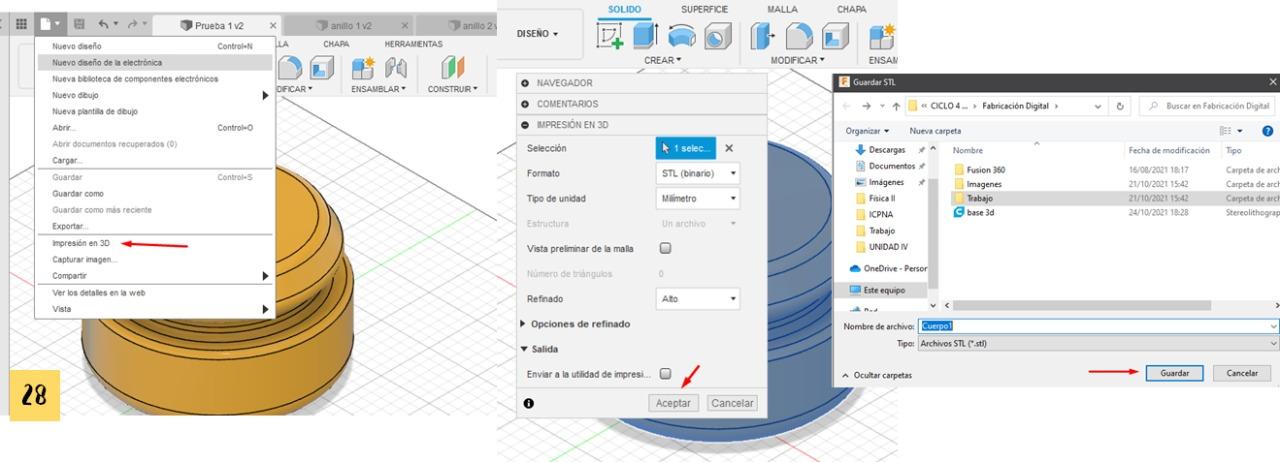Select the Revolve tool in CREAR
1280x462 pixels.
(681, 36)
